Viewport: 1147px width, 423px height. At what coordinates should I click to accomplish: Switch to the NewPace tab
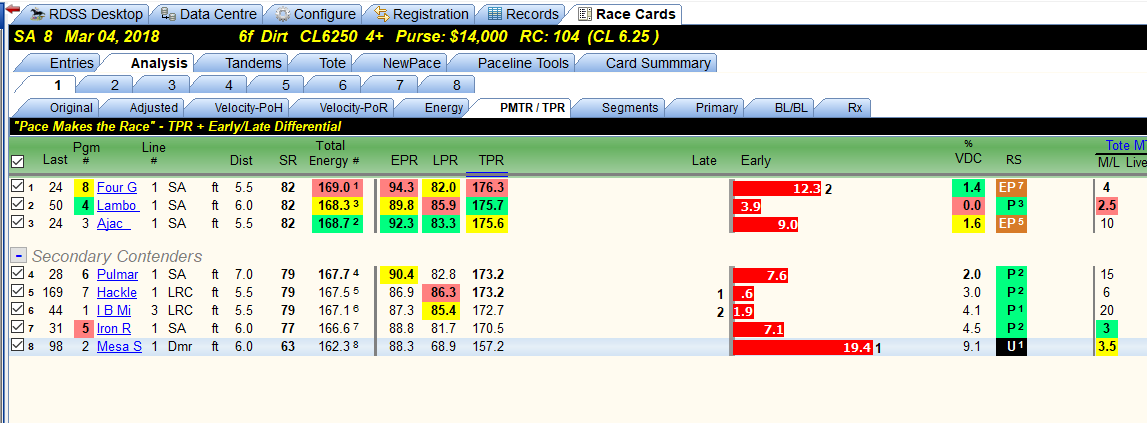404,63
